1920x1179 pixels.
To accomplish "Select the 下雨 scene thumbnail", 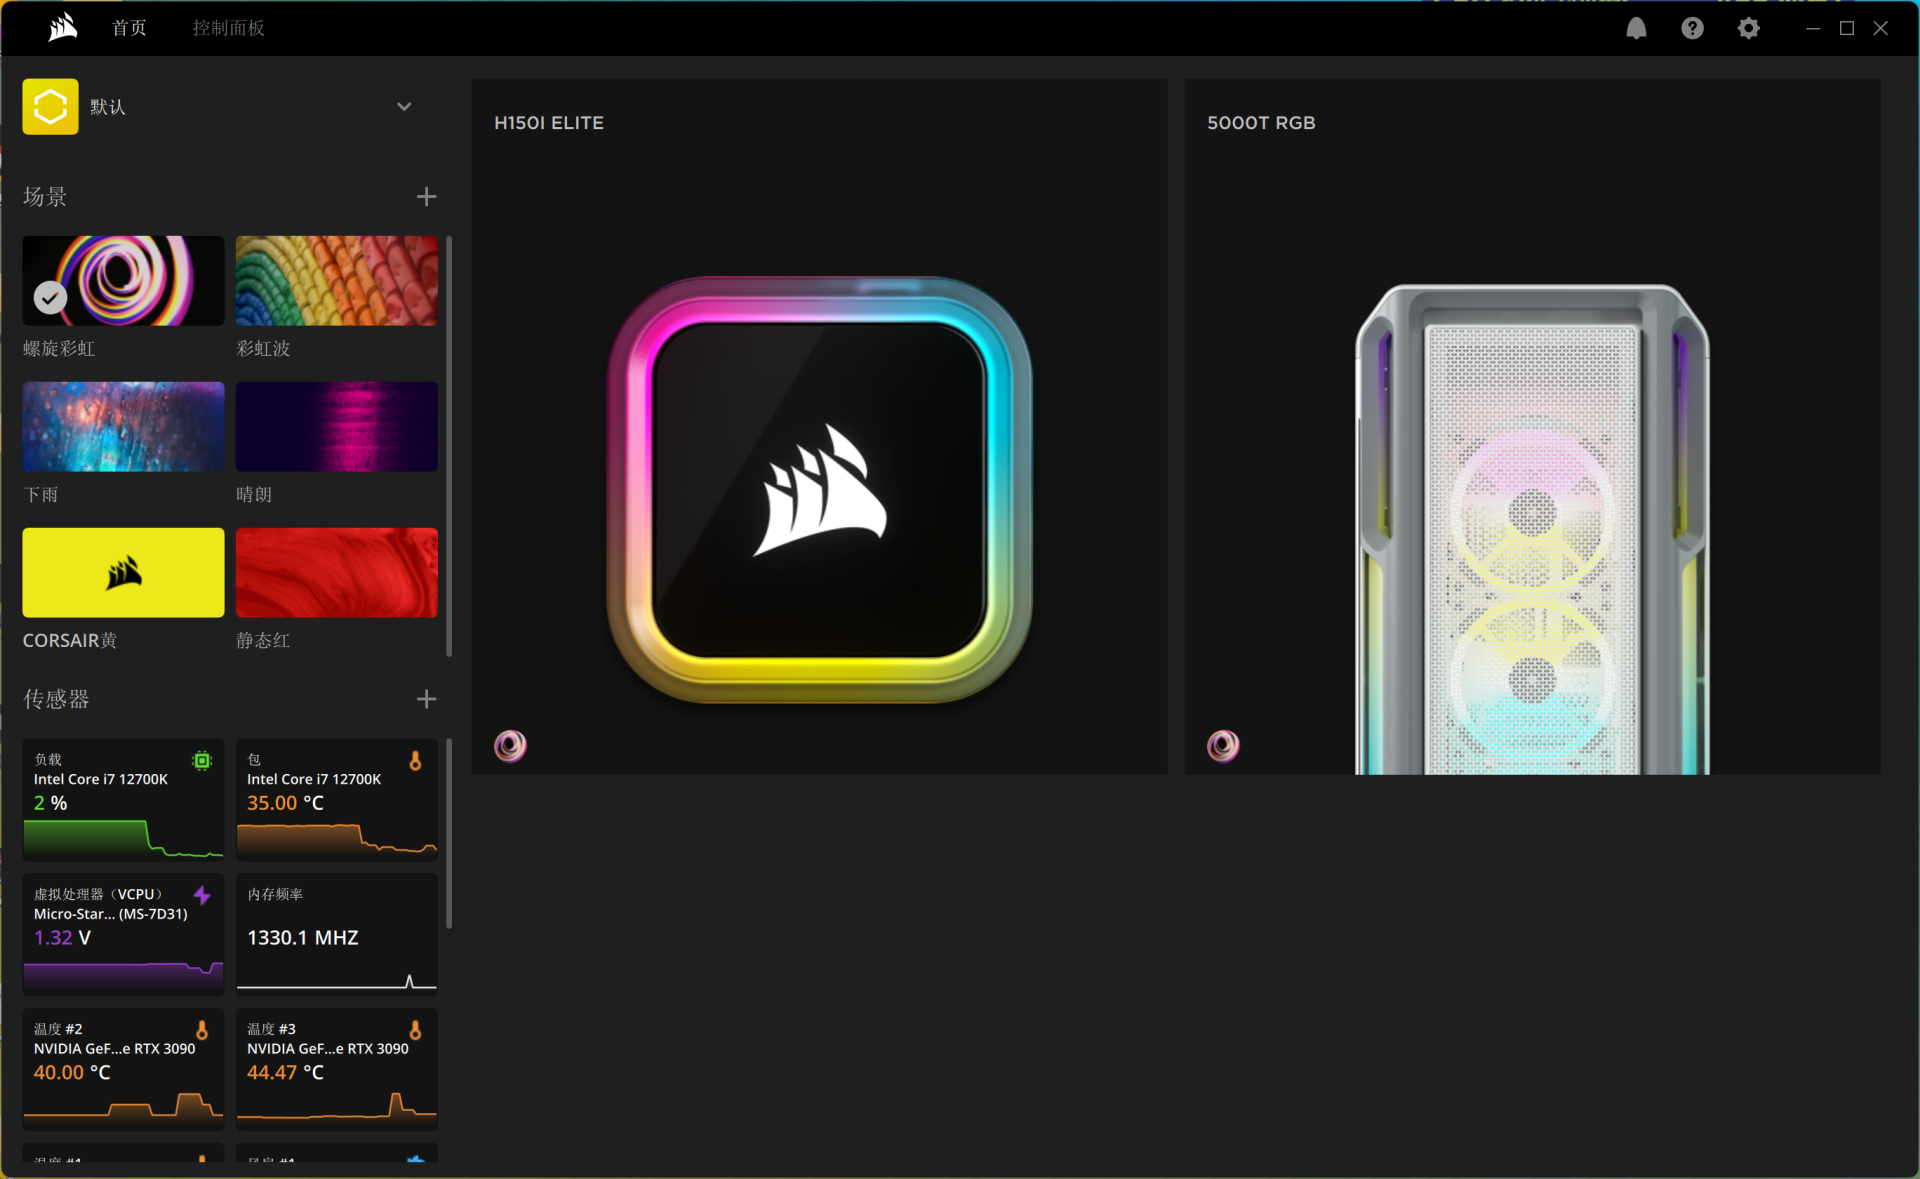I will click(123, 426).
